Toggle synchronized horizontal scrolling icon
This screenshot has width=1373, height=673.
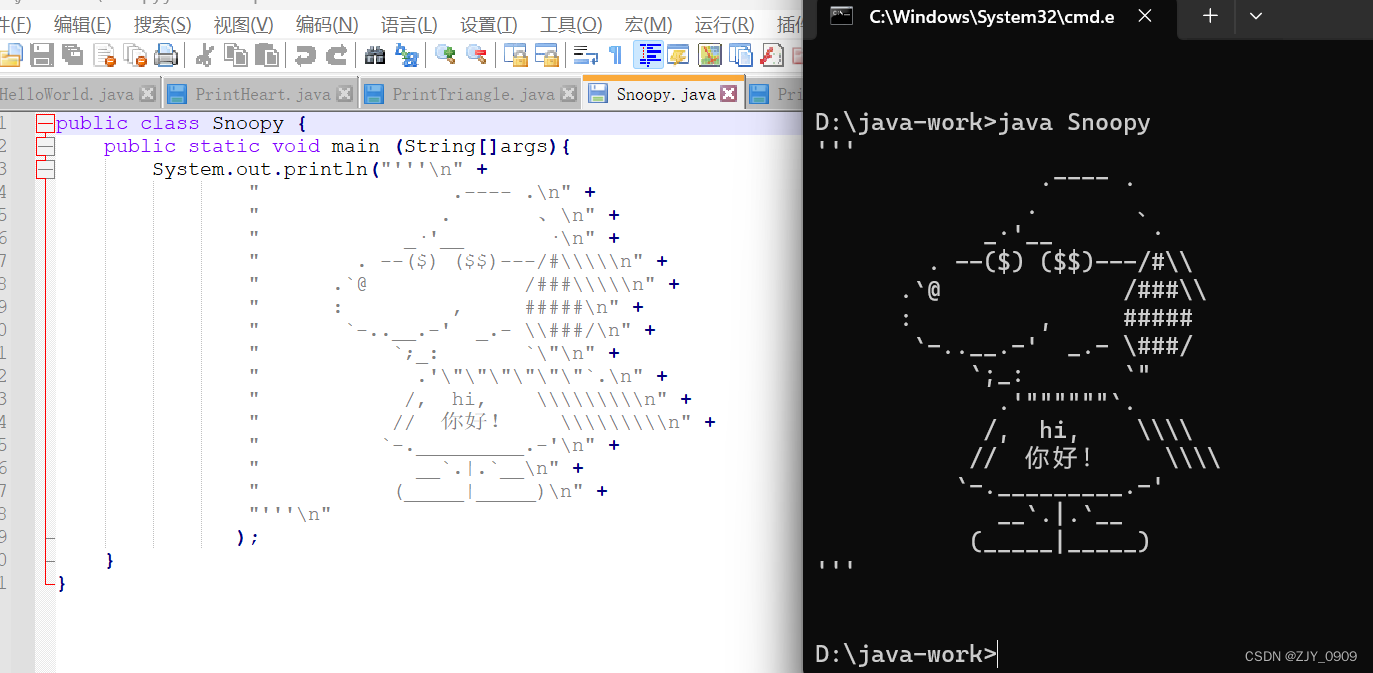(x=547, y=55)
